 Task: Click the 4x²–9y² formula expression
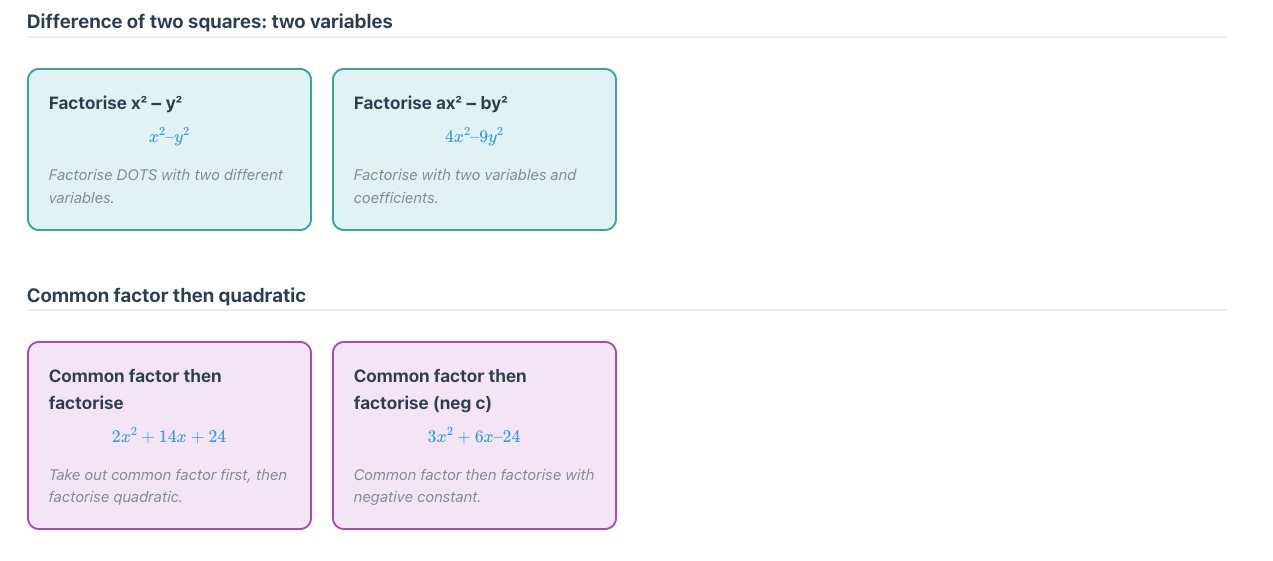pyautogui.click(x=474, y=134)
